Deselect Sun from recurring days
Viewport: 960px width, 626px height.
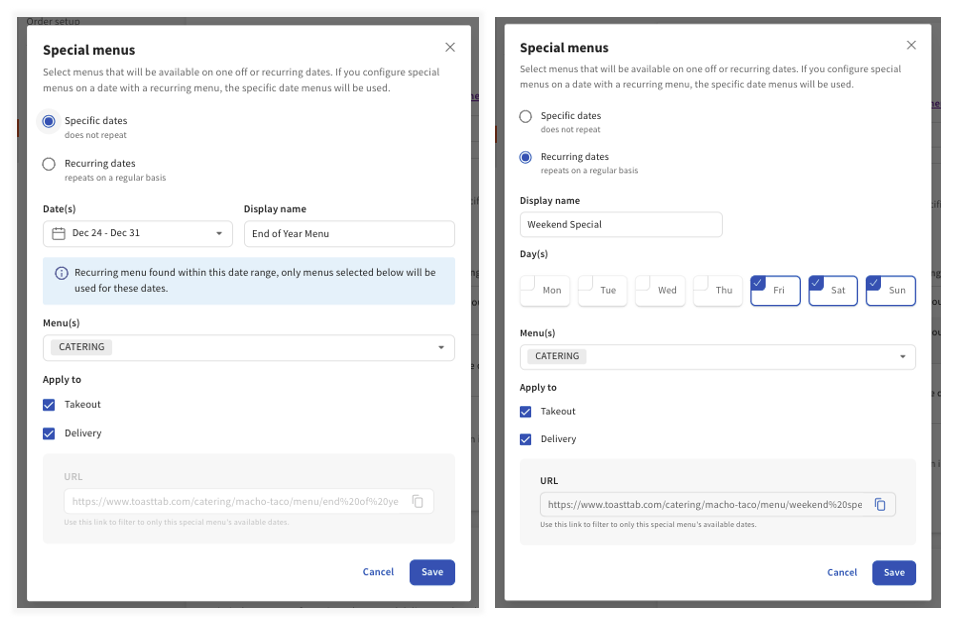point(891,290)
